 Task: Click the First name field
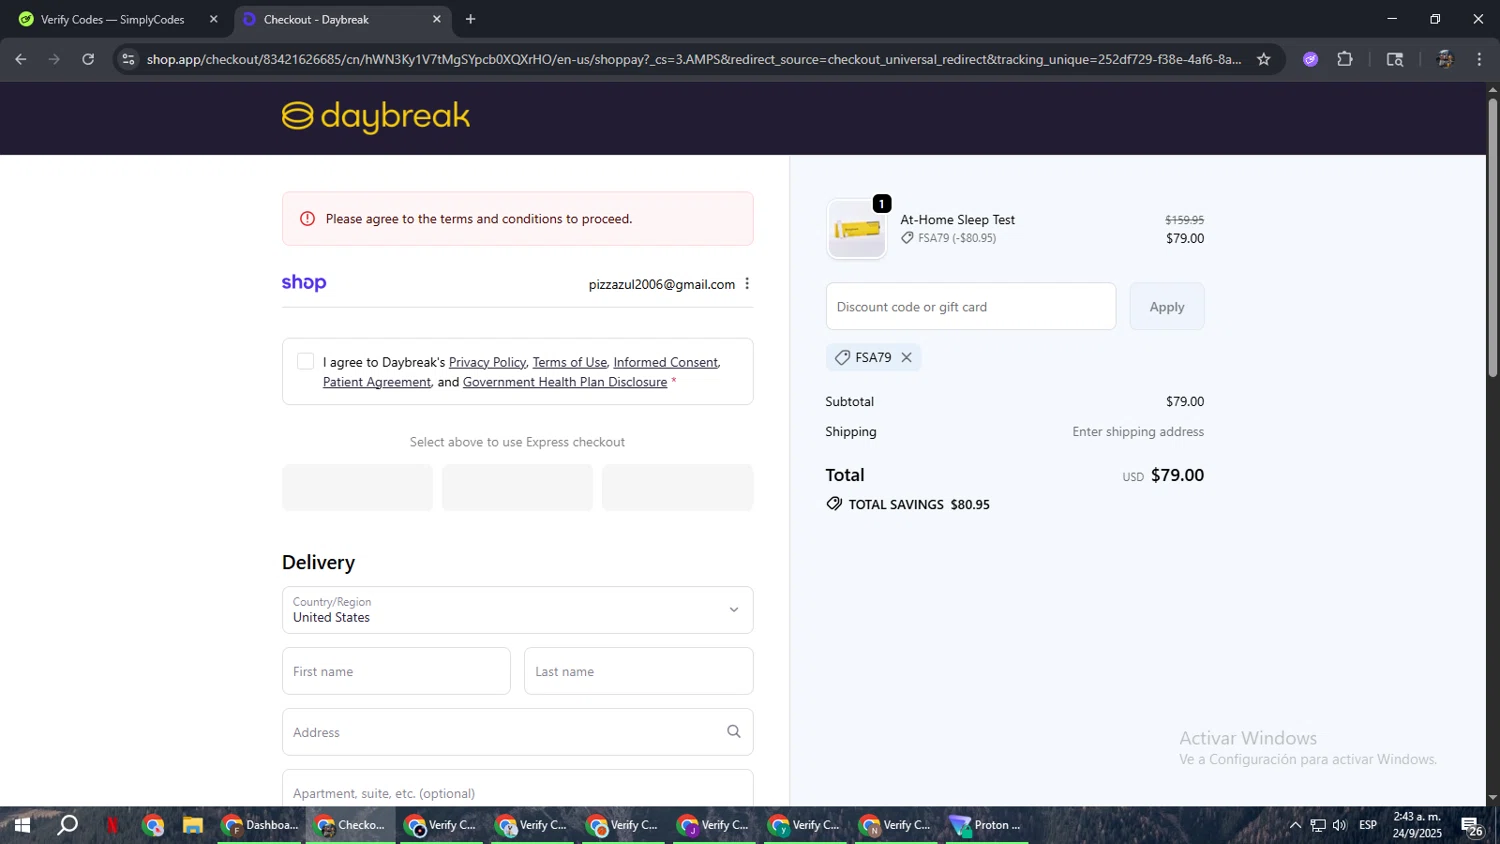396,671
